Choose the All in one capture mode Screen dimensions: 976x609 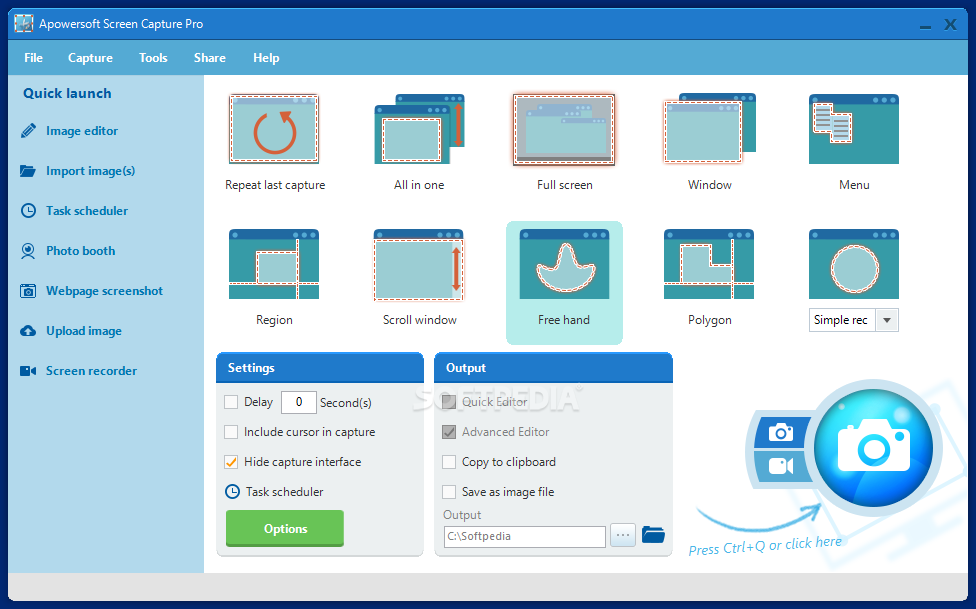tap(419, 130)
